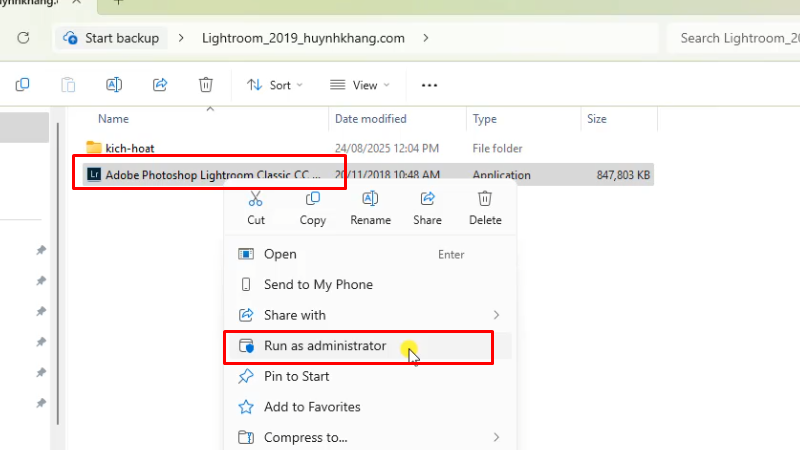800x450 pixels.
Task: Click the Start backup button
Action: pyautogui.click(x=112, y=38)
